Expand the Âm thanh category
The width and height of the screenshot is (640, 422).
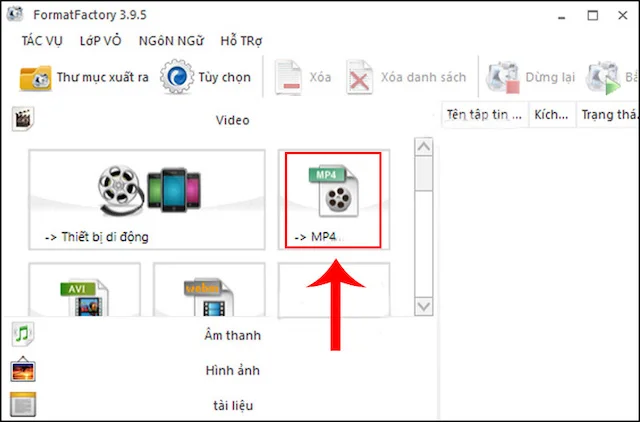coord(223,335)
